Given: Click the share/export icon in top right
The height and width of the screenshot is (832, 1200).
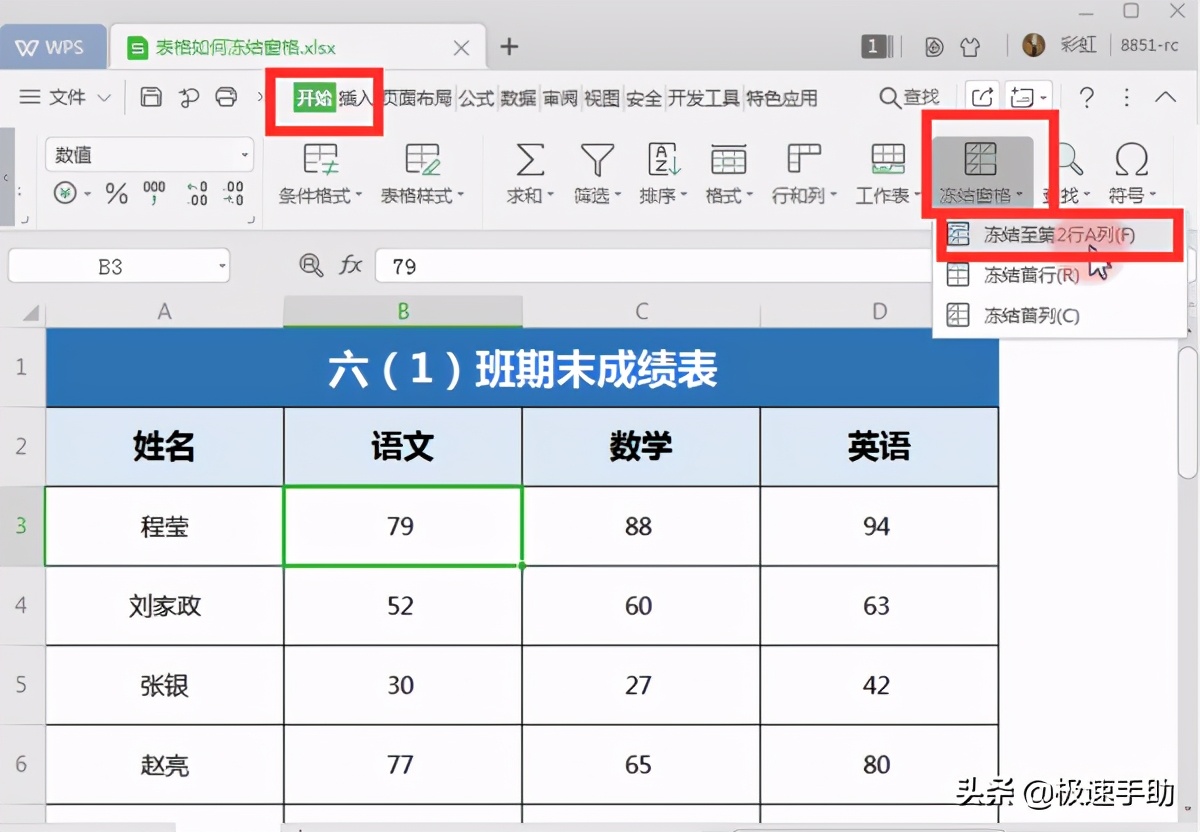Looking at the screenshot, I should click(983, 97).
